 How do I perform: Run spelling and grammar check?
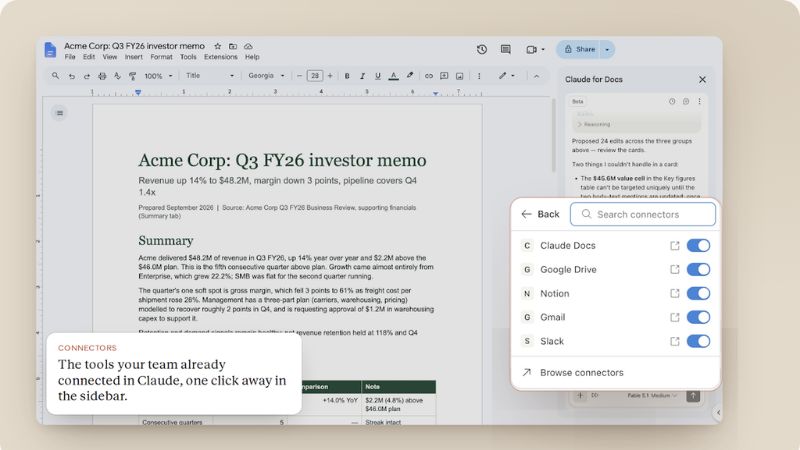[x=117, y=76]
